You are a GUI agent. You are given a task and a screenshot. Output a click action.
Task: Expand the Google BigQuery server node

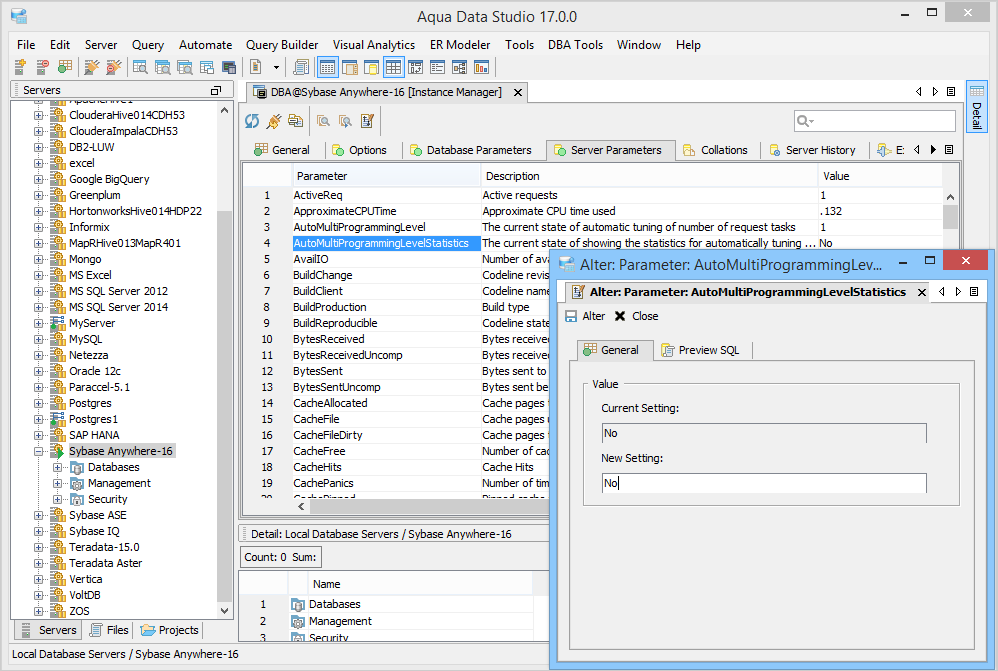click(x=38, y=180)
